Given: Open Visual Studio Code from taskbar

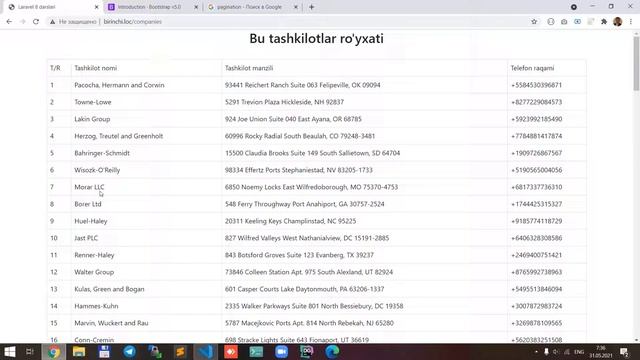Looking at the screenshot, I should click(205, 351).
